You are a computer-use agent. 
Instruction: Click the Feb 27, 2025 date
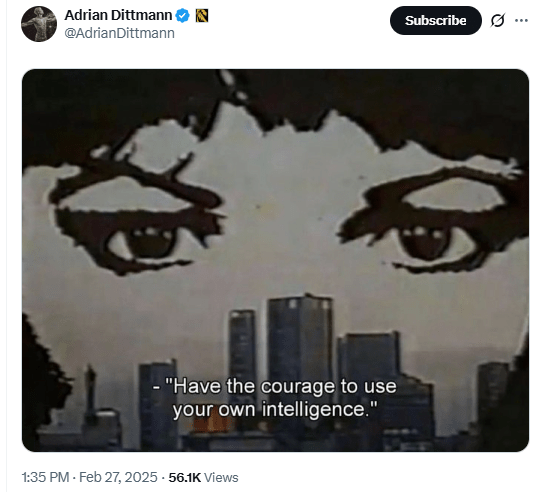[x=118, y=477]
